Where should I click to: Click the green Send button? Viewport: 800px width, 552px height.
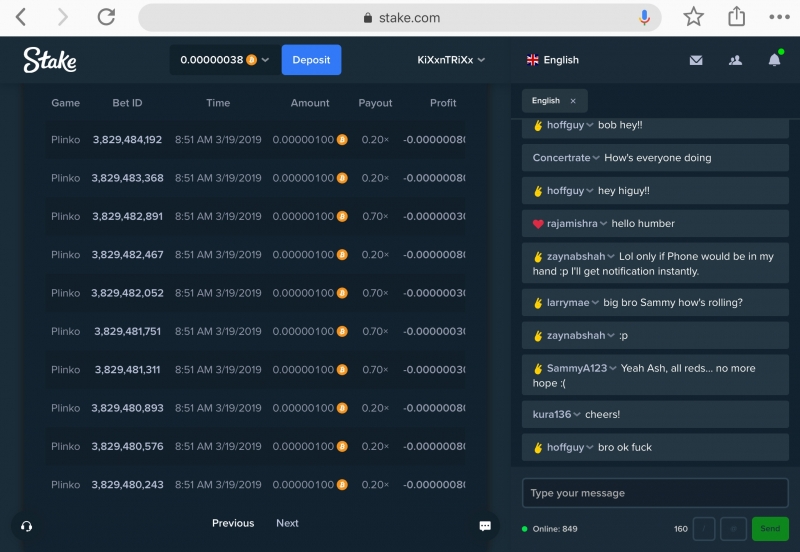[x=770, y=529]
